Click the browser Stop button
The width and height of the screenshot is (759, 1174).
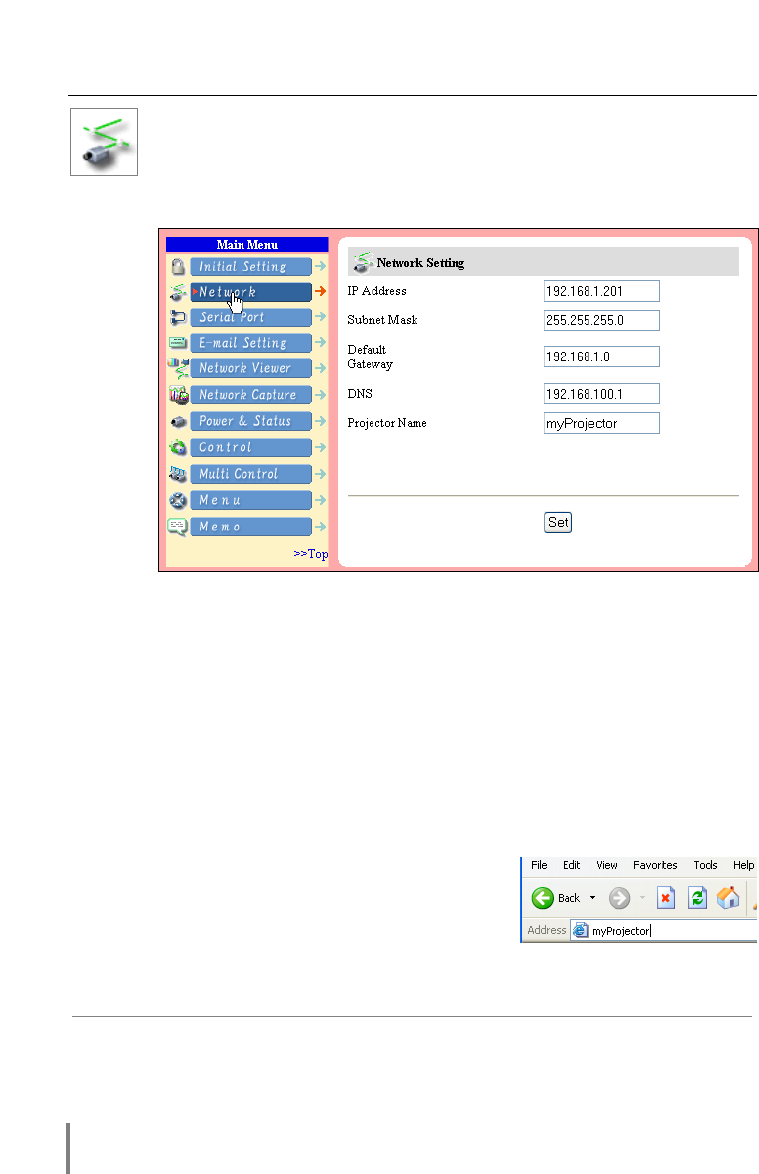(665, 898)
